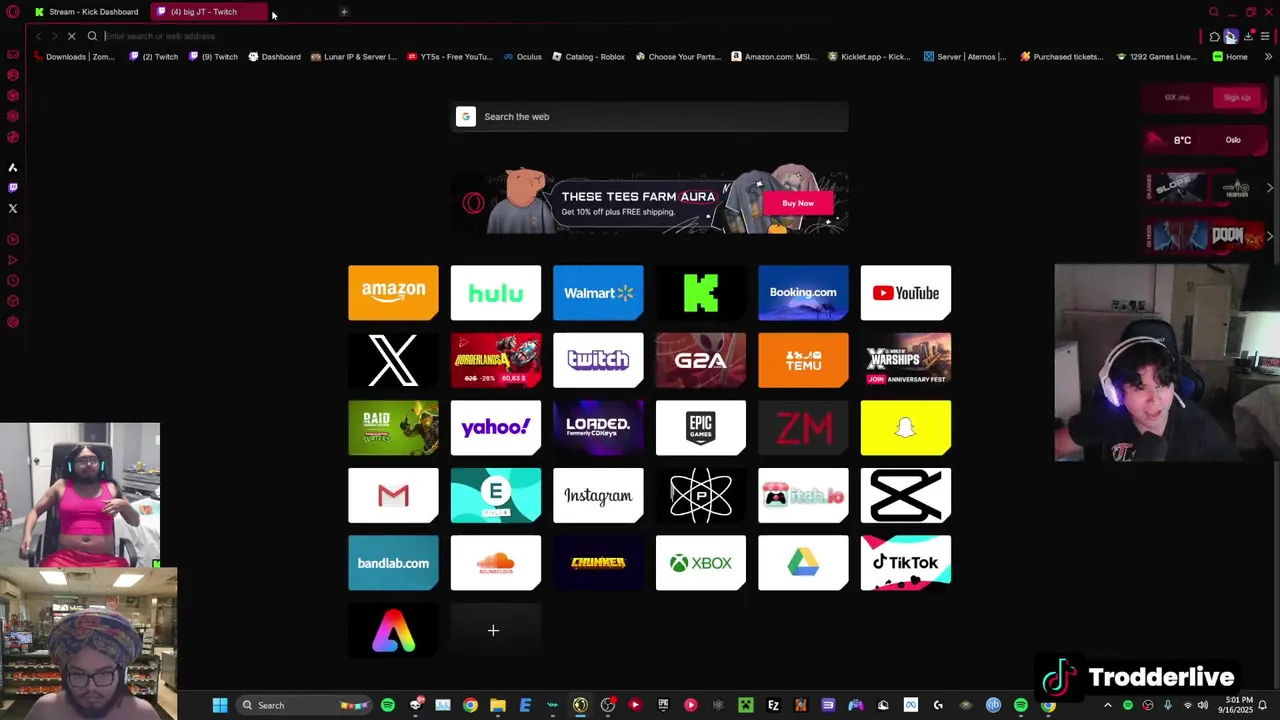Show hidden system tray icons chevron
Image resolution: width=1280 pixels, height=720 pixels.
pos(1107,705)
